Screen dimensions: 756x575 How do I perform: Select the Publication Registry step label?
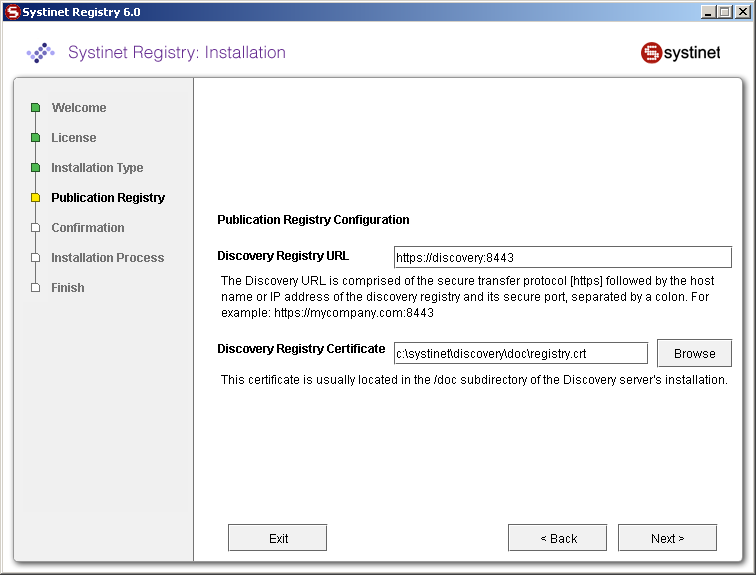tap(108, 198)
